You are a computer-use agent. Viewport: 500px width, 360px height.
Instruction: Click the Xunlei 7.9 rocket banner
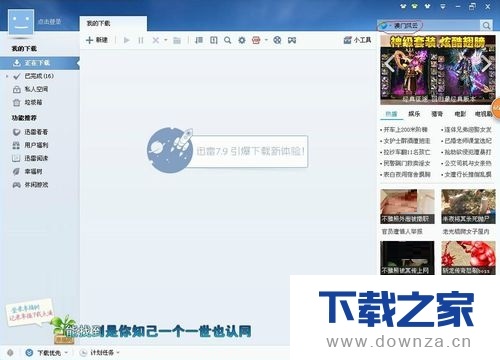click(227, 150)
